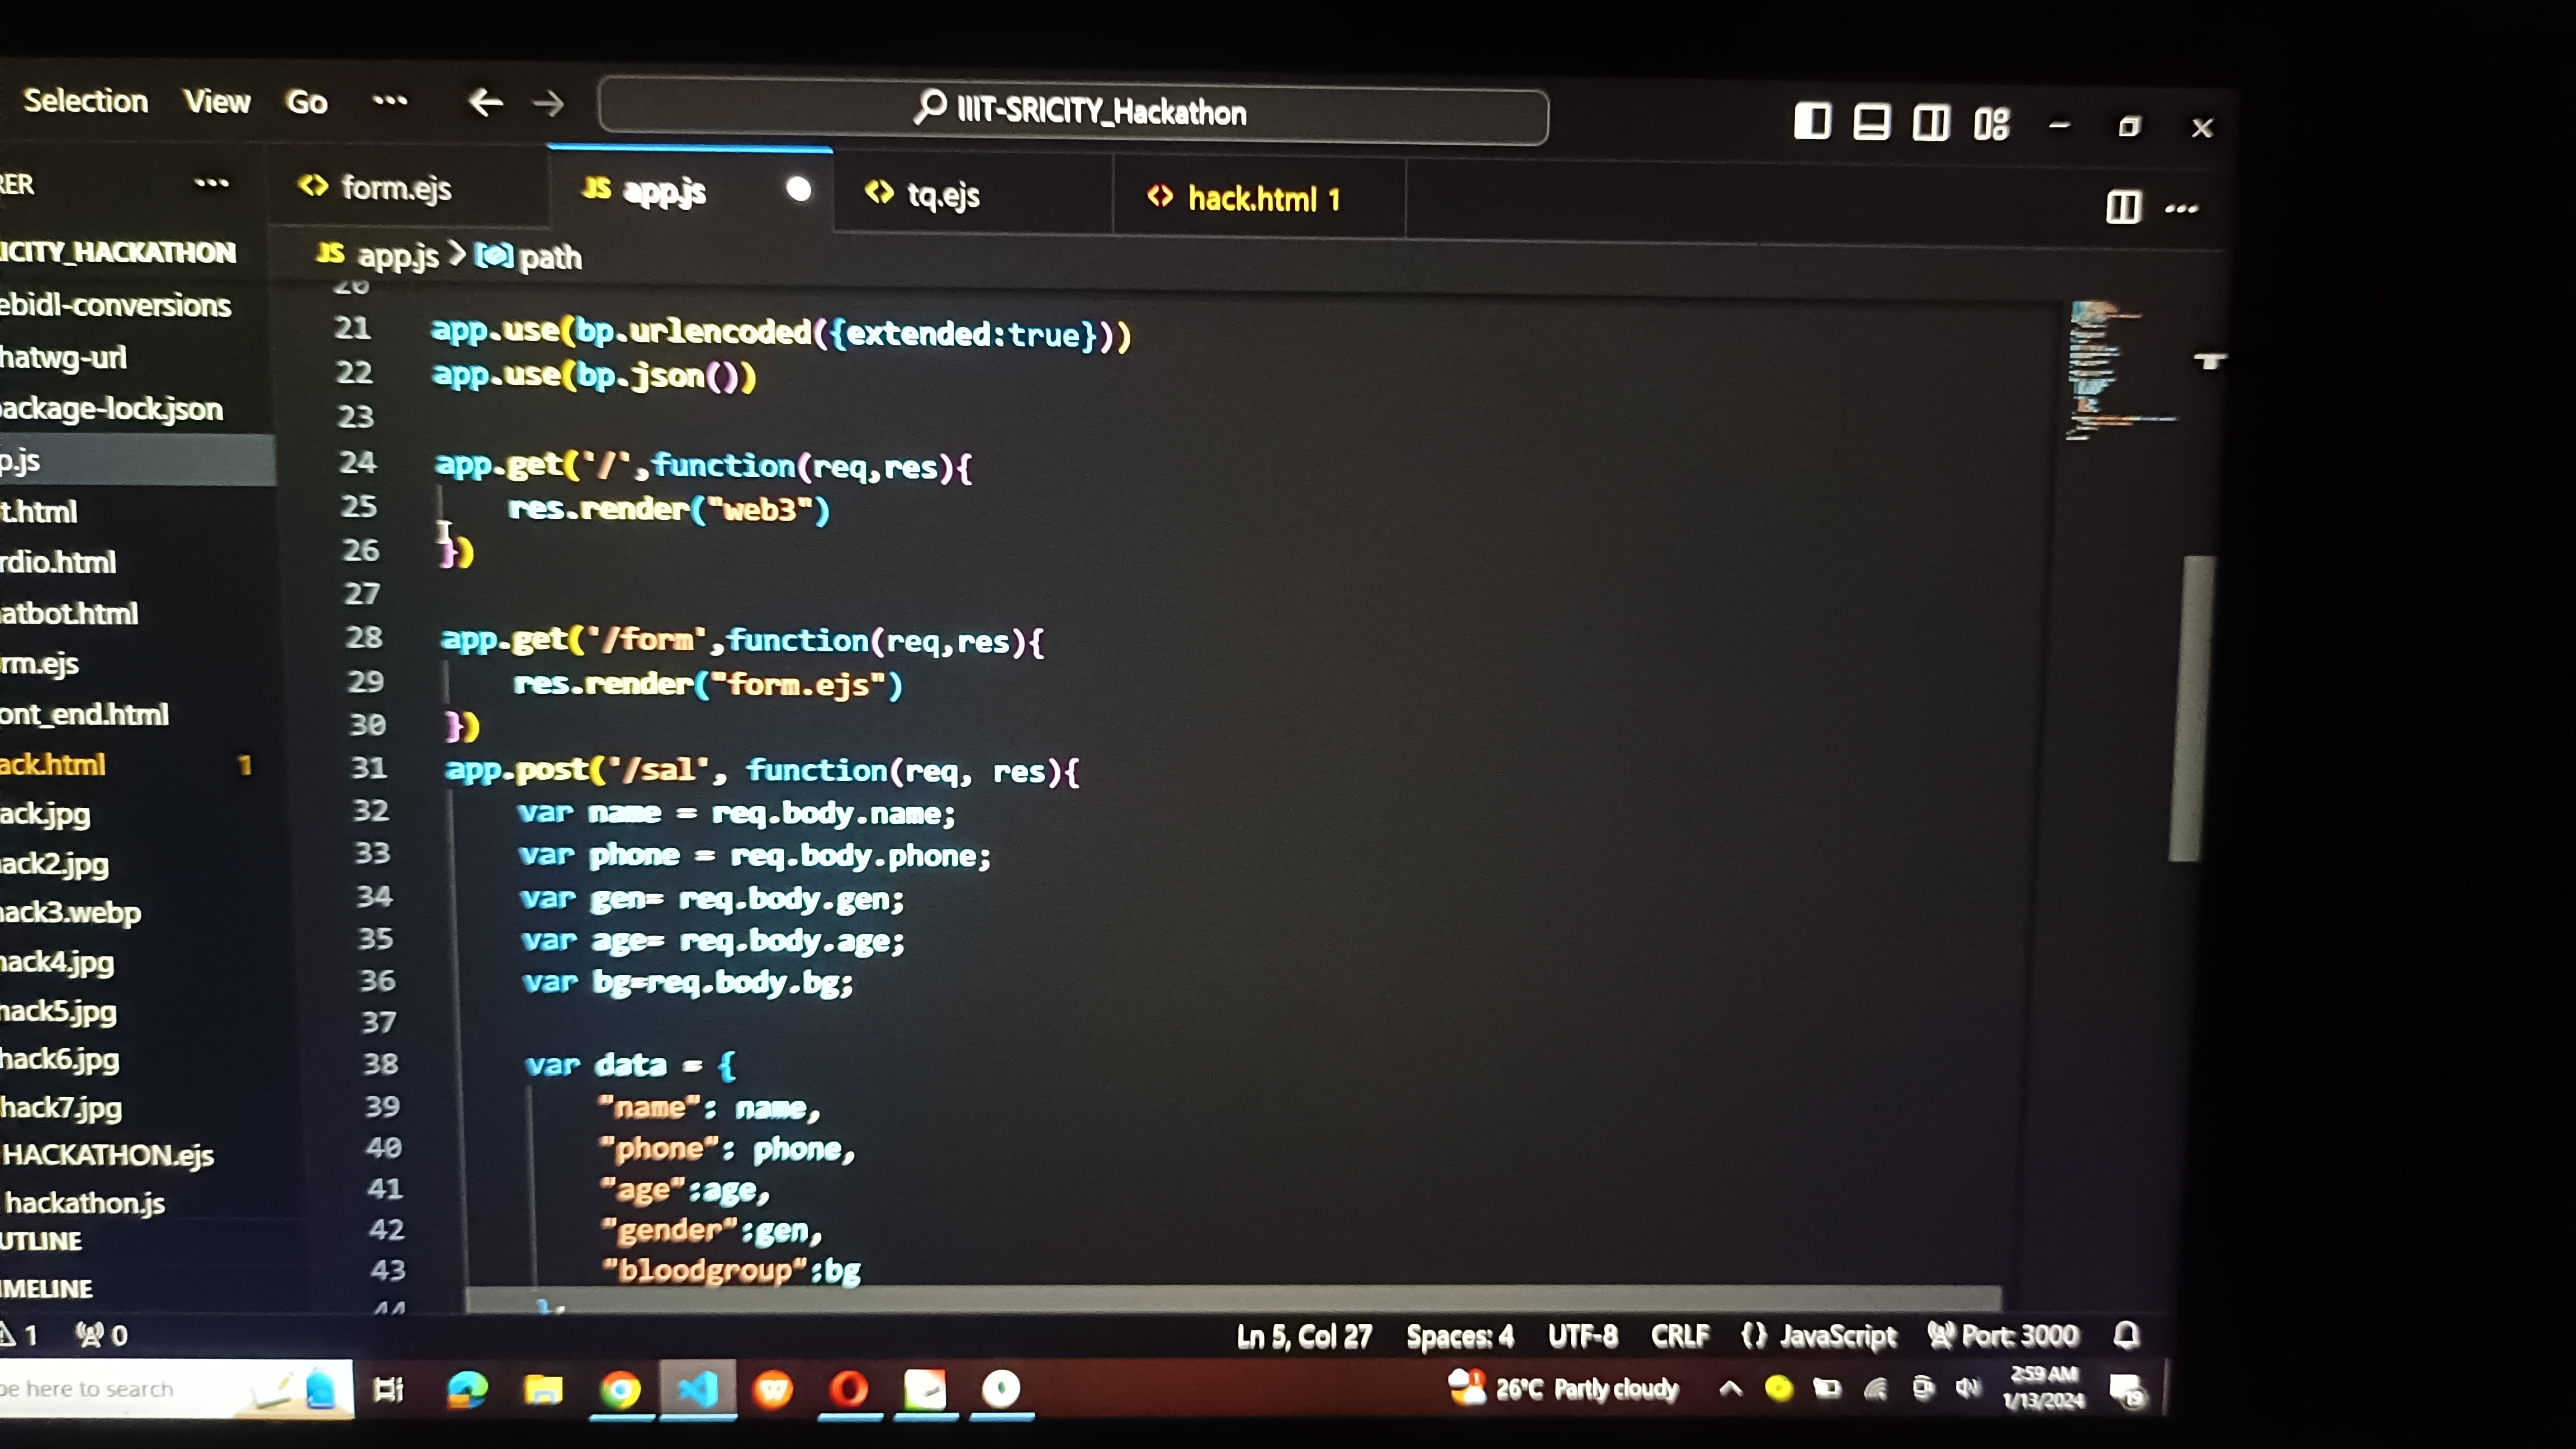The height and width of the screenshot is (1449, 2576).
Task: Open the editor More Actions ellipsis
Action: (2181, 209)
